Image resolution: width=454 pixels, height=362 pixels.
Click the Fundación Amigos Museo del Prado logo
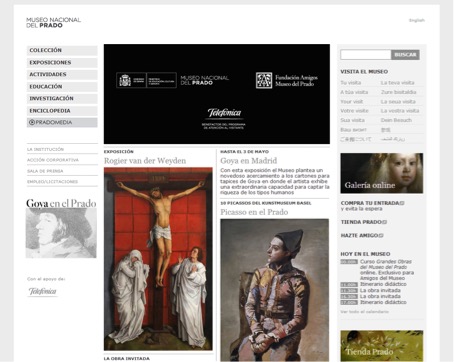287,80
